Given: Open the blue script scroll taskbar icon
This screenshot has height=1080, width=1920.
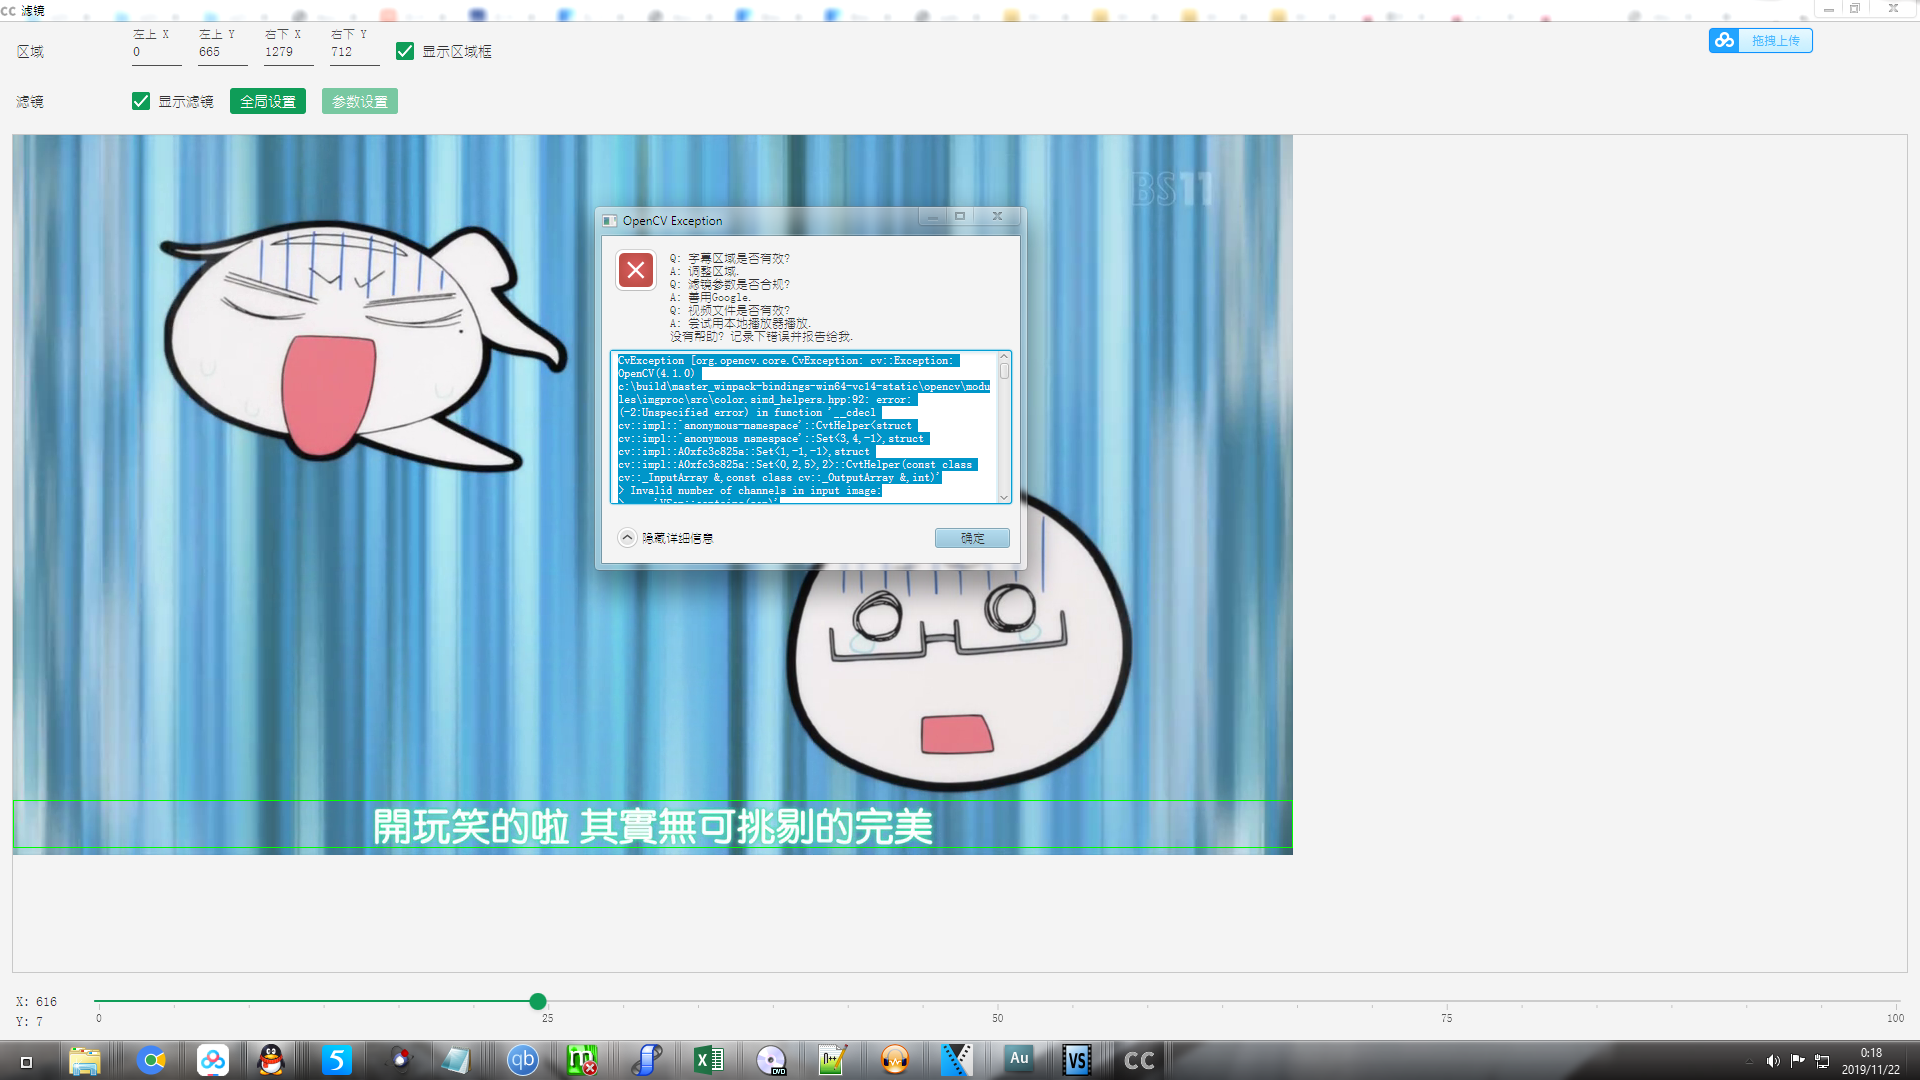Looking at the screenshot, I should (x=647, y=1060).
